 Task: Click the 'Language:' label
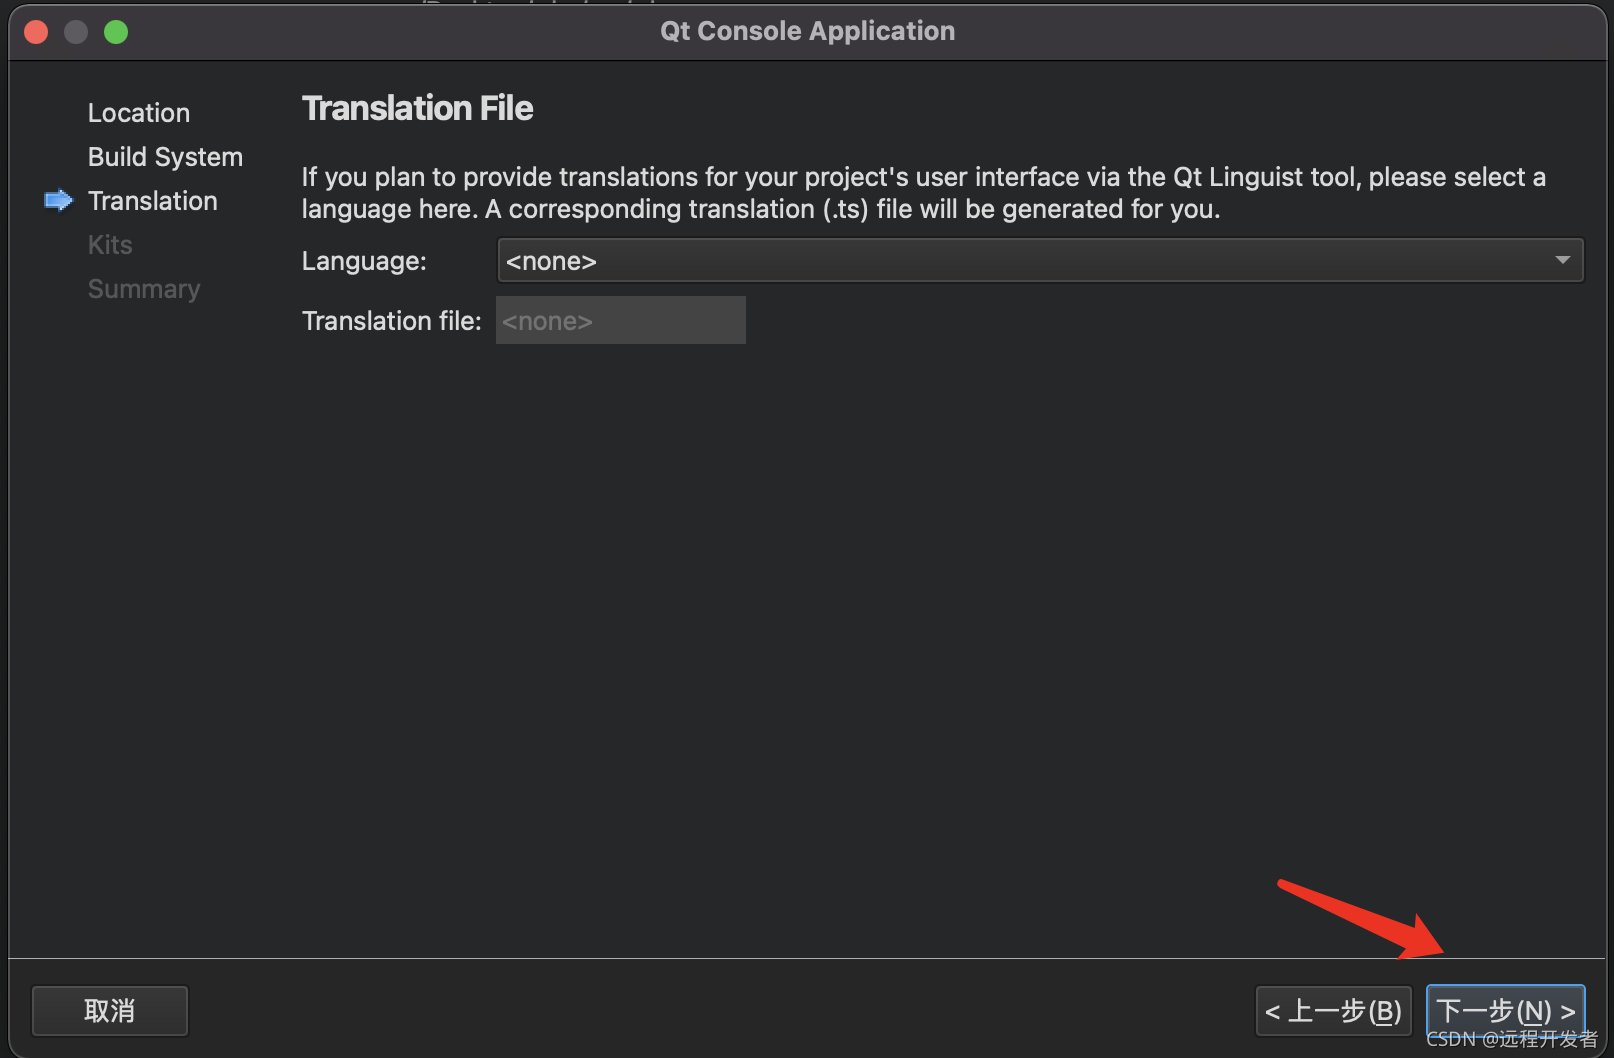pos(364,261)
